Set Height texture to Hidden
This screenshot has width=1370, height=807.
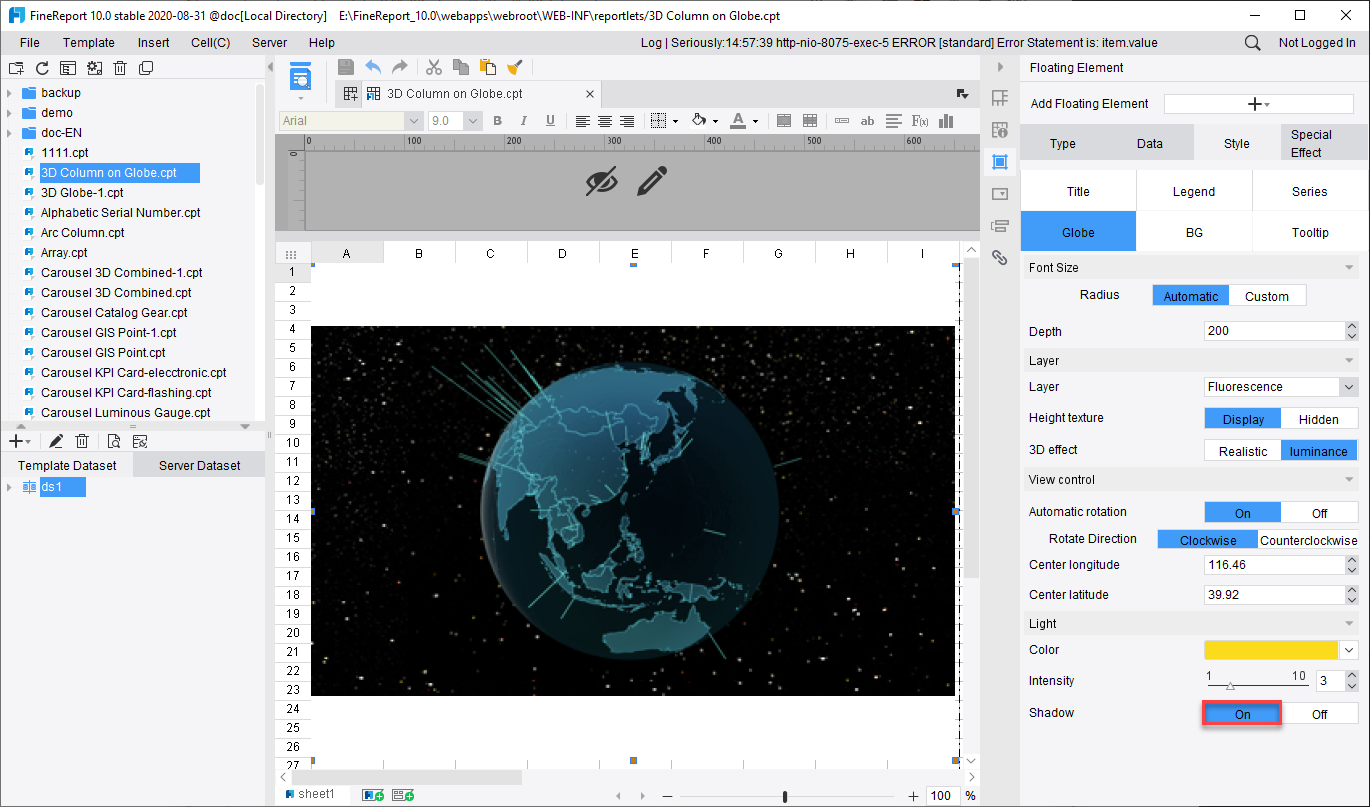point(1319,419)
